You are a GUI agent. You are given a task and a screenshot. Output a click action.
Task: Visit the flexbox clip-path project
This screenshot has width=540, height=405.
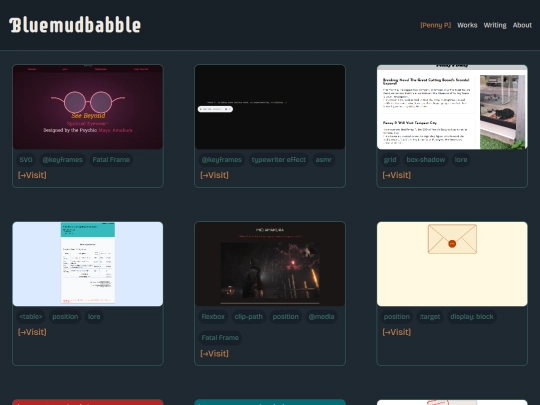[214, 353]
